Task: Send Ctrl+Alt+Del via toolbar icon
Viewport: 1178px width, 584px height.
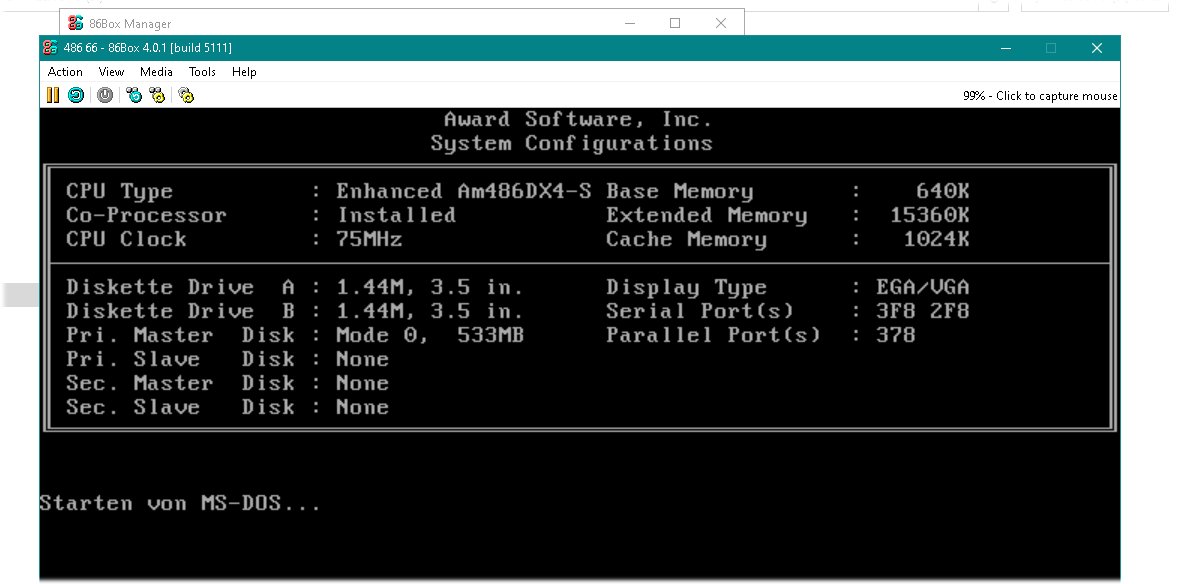Action: point(134,95)
